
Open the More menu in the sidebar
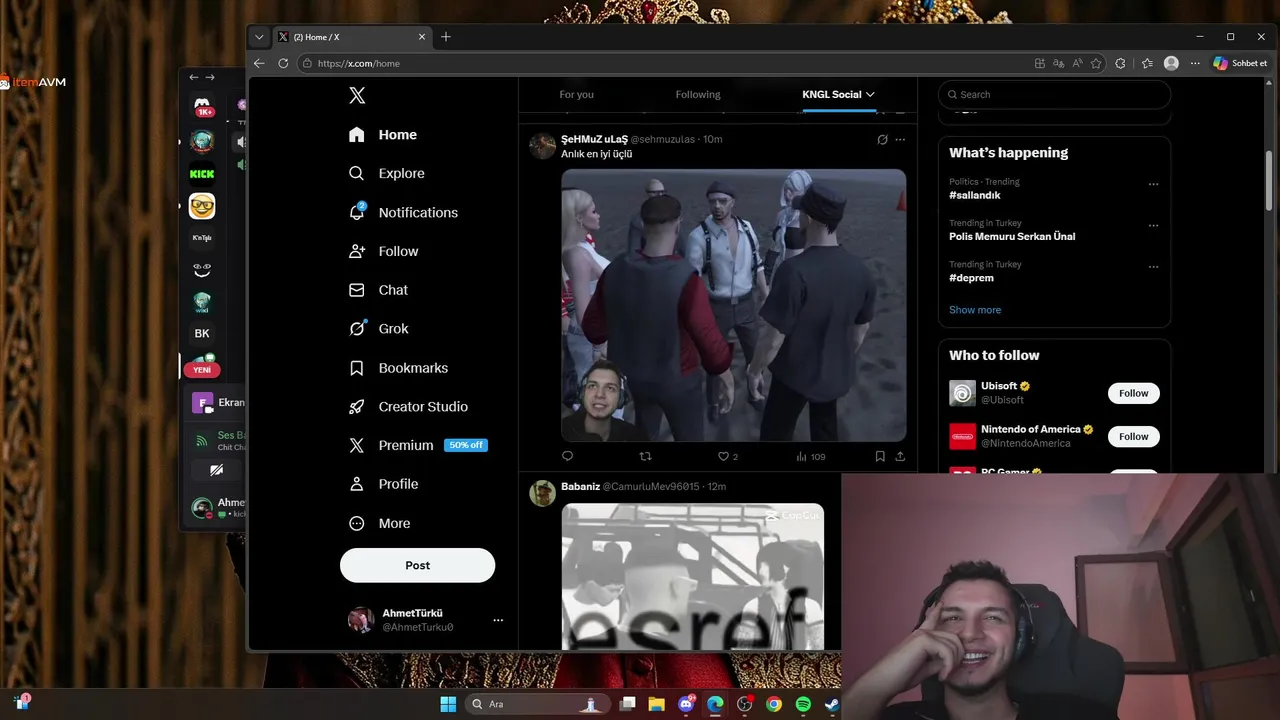[380, 523]
